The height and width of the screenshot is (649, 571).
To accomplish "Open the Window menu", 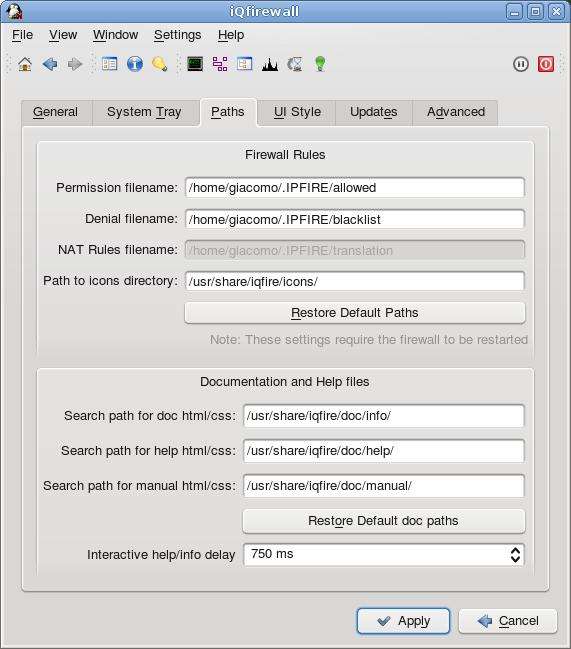I will [x=115, y=35].
